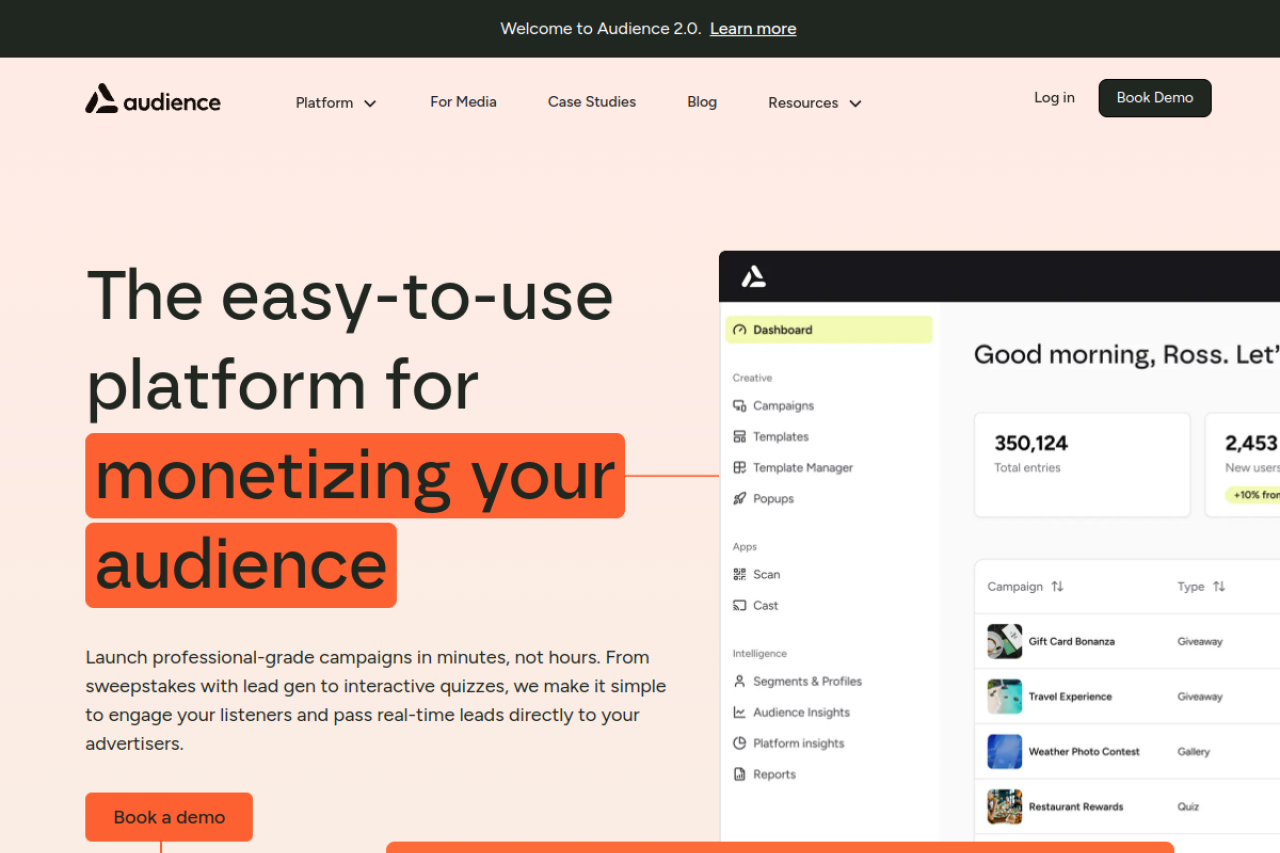Select the Templates icon in sidebar
The height and width of the screenshot is (853, 1280).
point(740,437)
